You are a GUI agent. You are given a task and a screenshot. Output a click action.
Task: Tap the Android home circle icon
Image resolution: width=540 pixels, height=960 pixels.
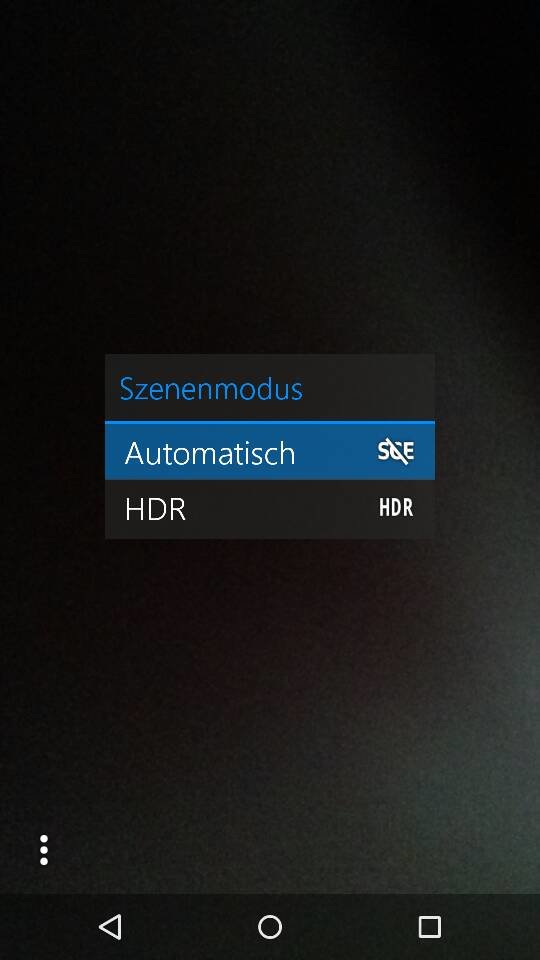(x=270, y=927)
